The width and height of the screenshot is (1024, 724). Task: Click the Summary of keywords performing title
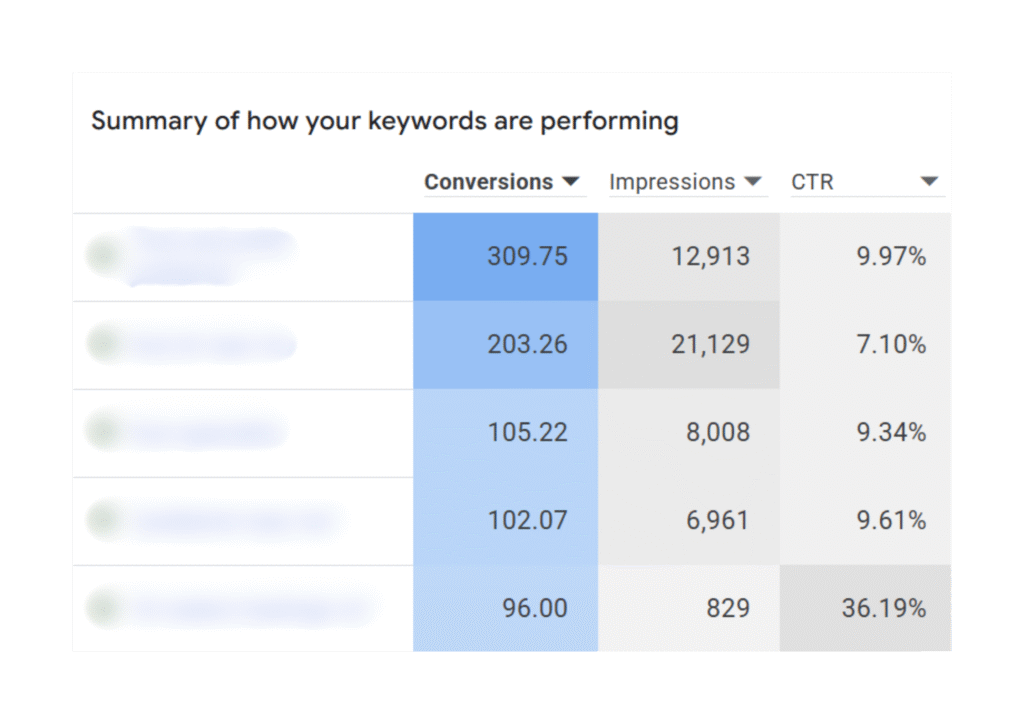384,122
